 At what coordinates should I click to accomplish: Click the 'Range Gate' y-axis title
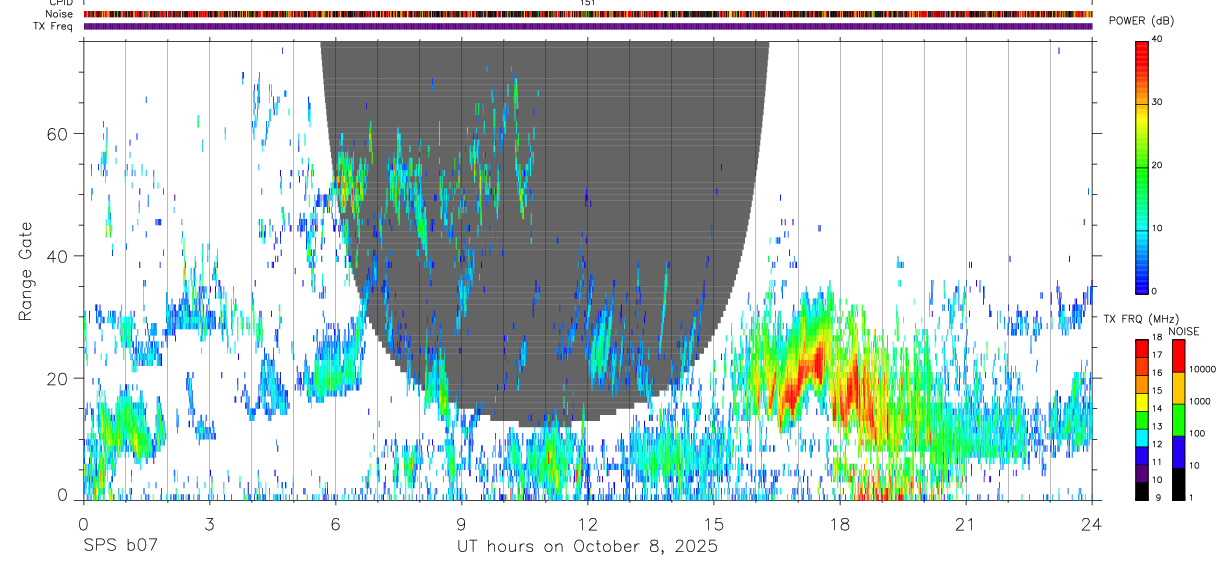click(x=27, y=271)
